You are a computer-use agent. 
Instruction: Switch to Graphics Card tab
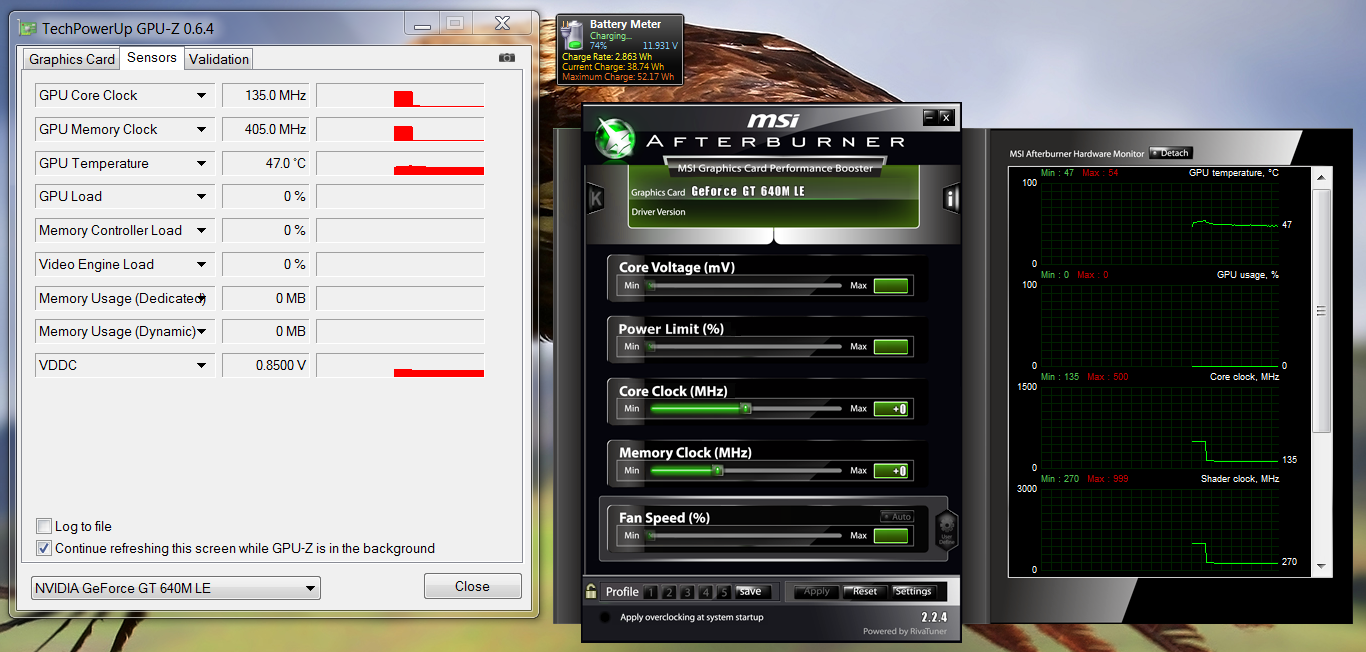coord(72,59)
